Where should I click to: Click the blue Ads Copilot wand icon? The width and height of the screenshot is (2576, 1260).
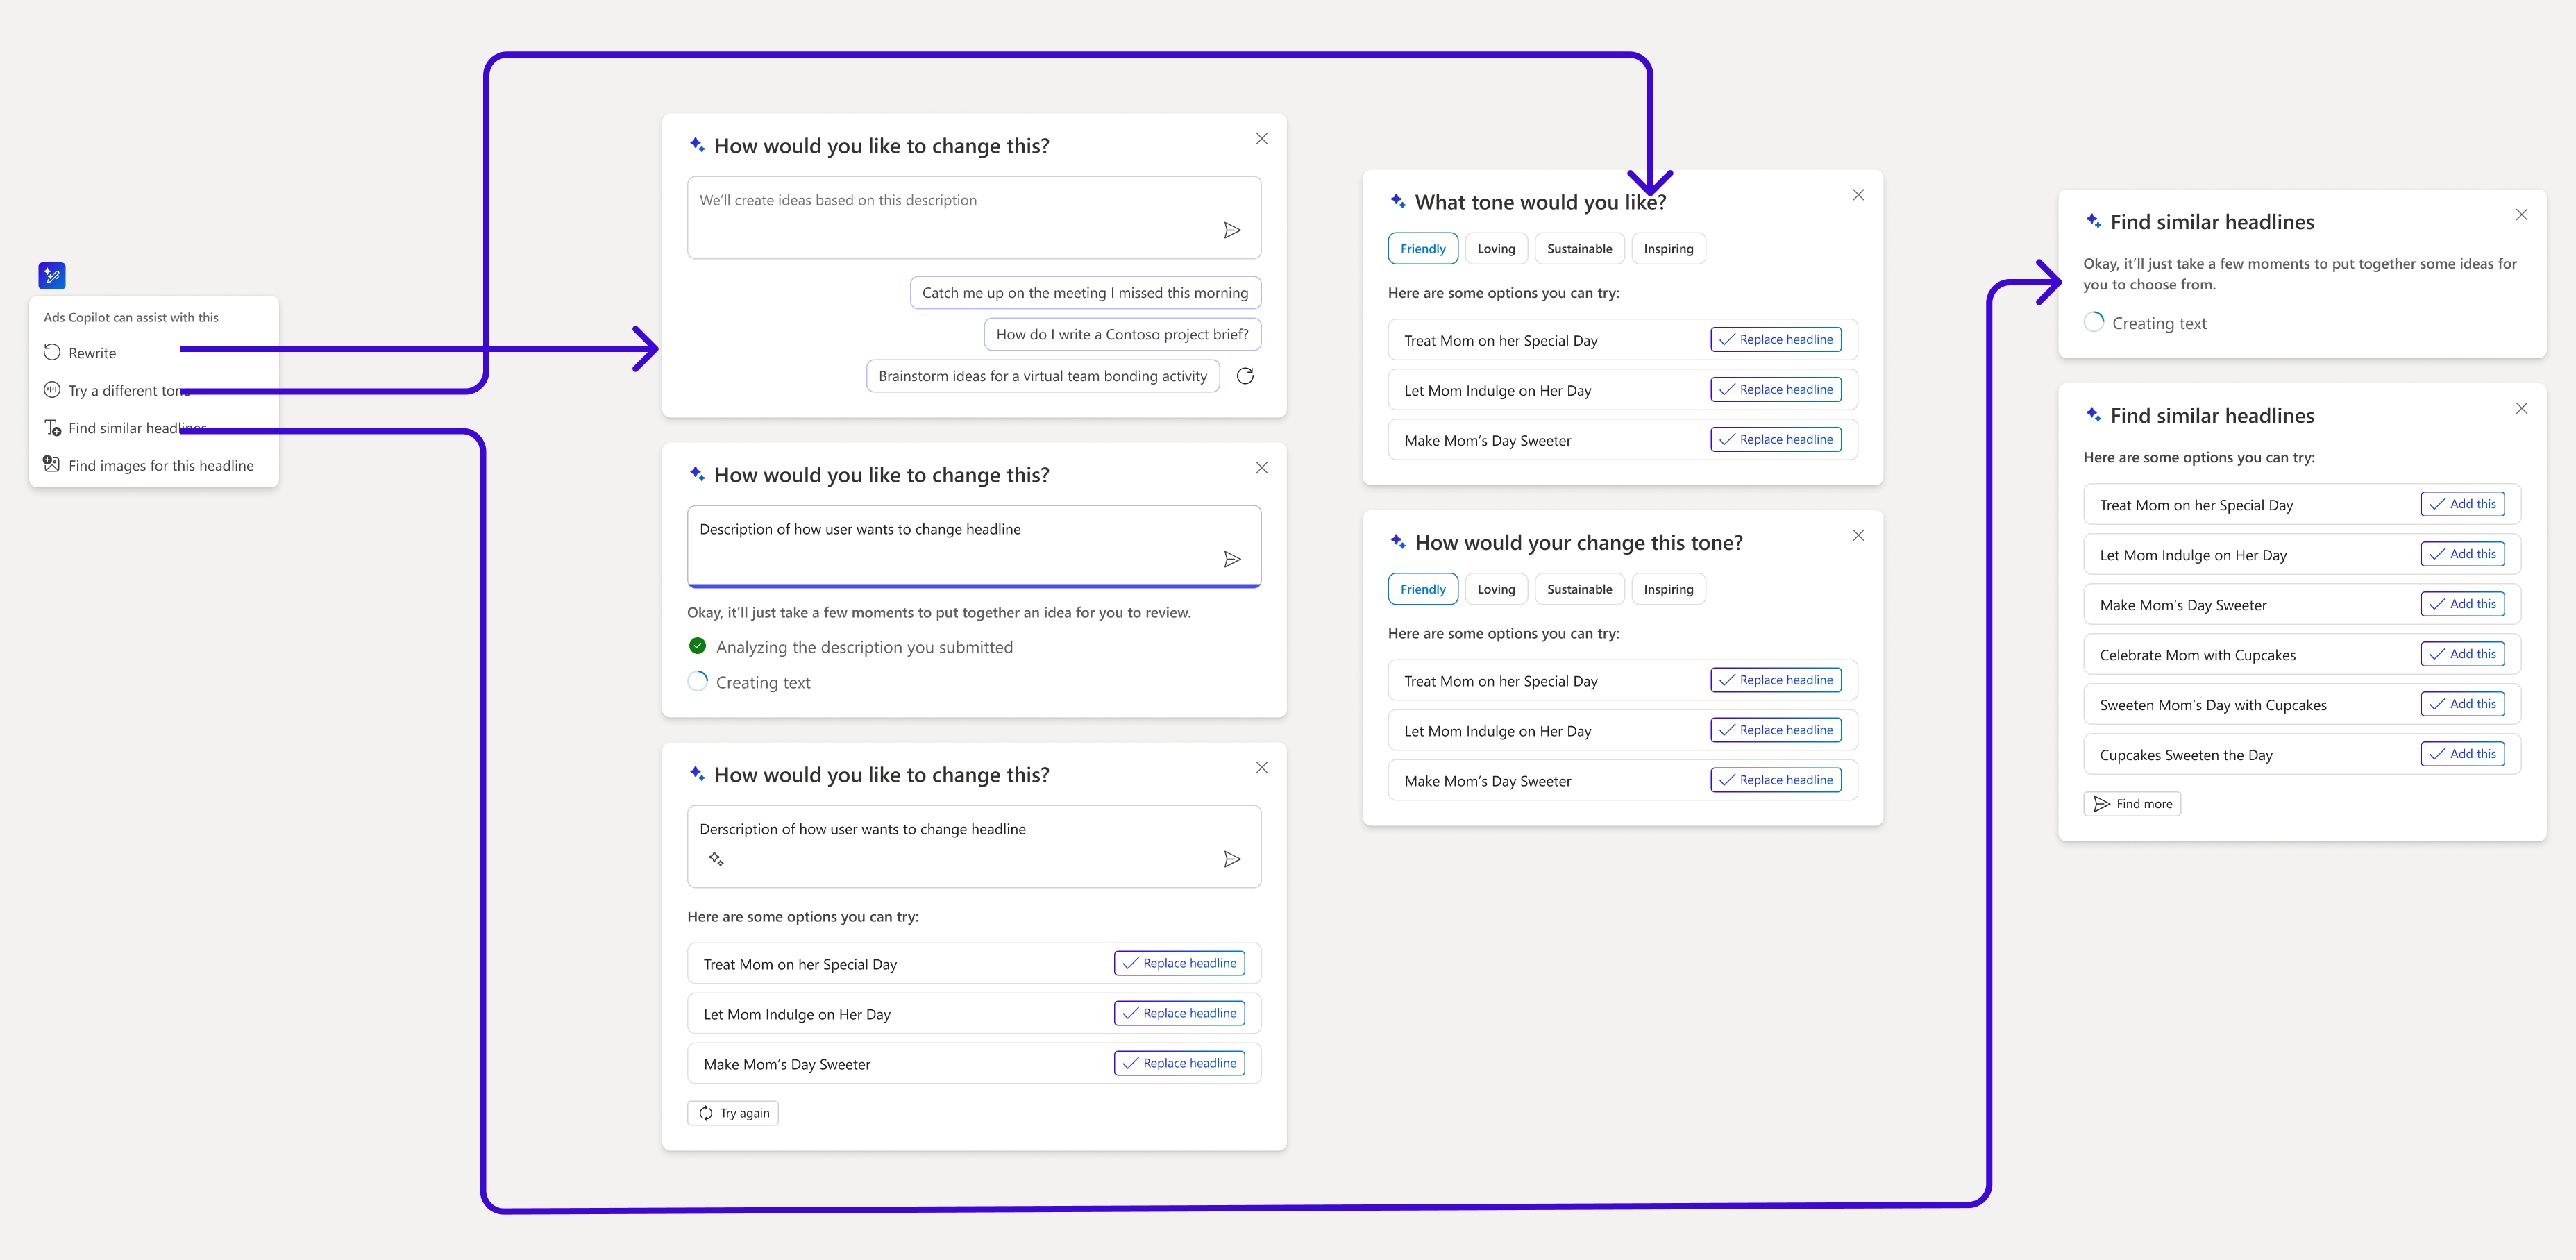[x=52, y=275]
